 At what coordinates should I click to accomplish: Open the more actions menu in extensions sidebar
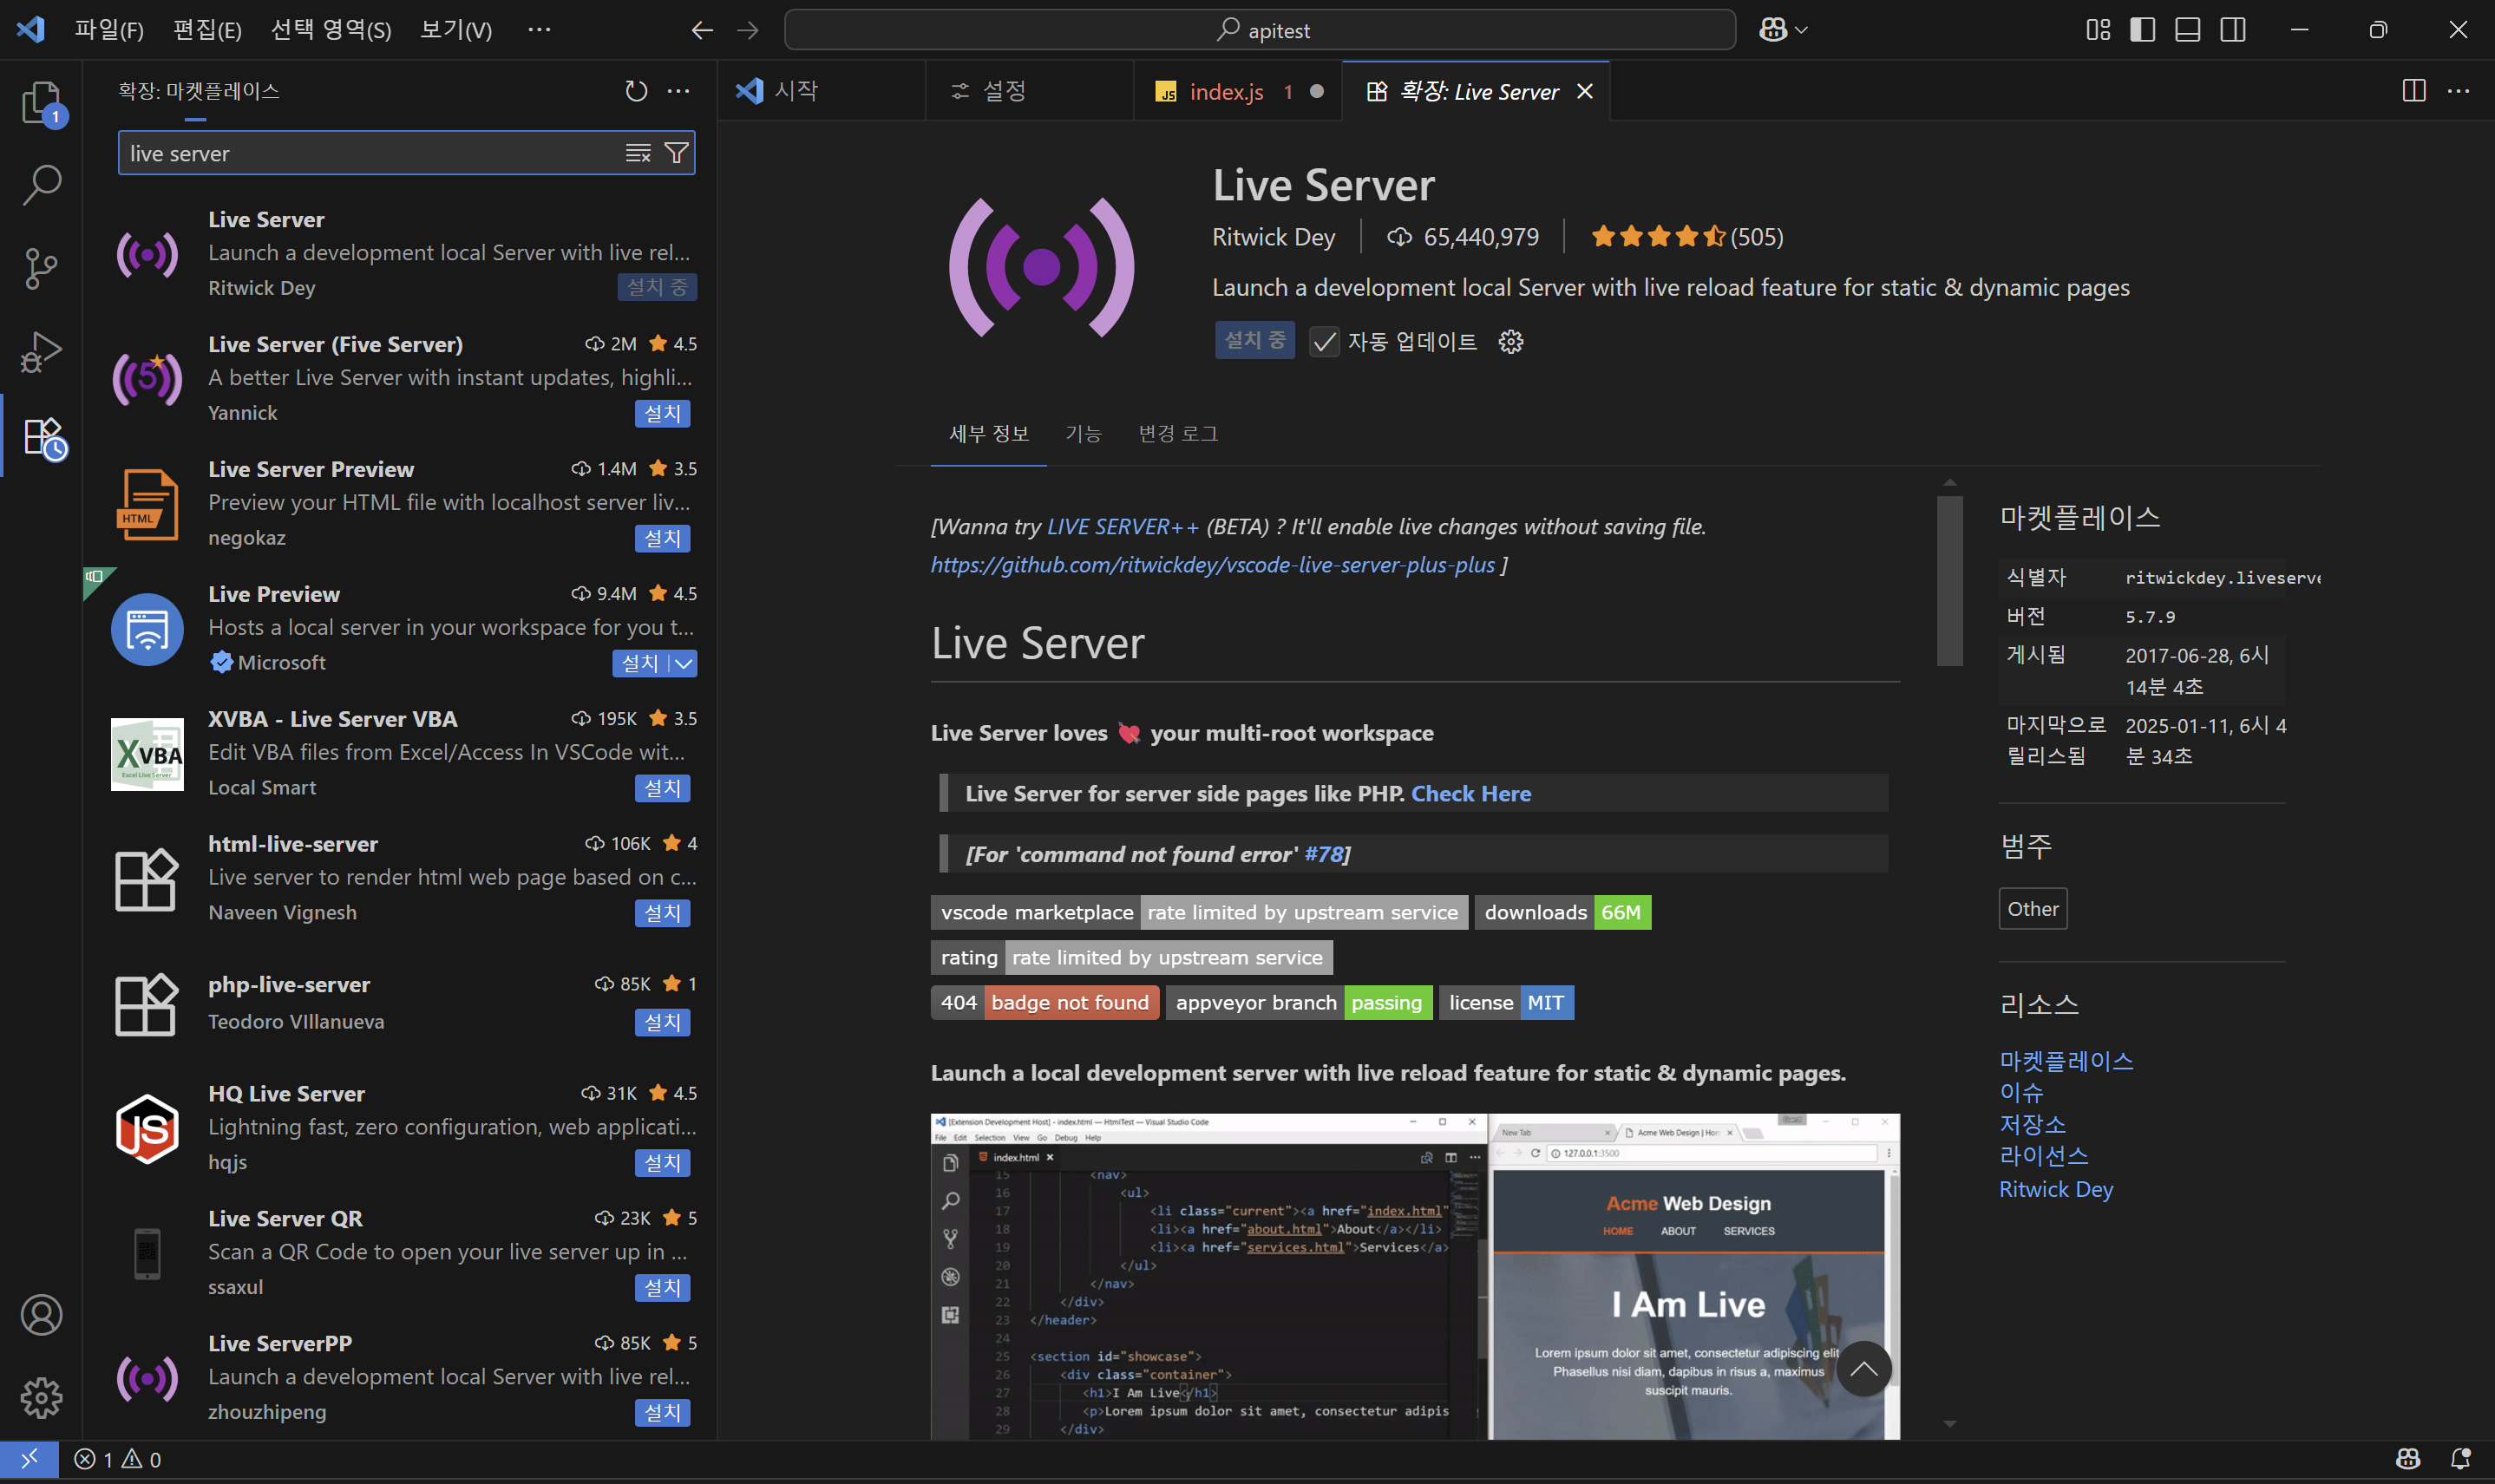pos(679,91)
